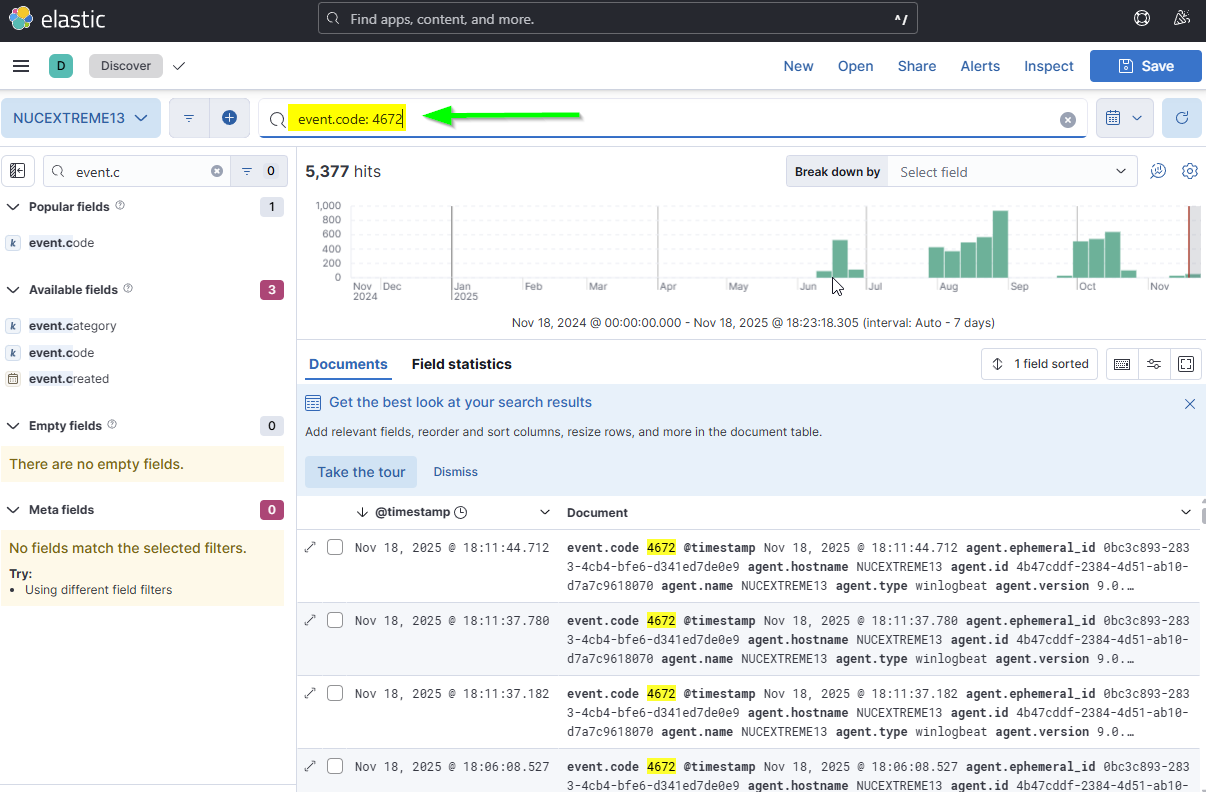
Task: Click the refresh query button
Action: tap(1182, 118)
